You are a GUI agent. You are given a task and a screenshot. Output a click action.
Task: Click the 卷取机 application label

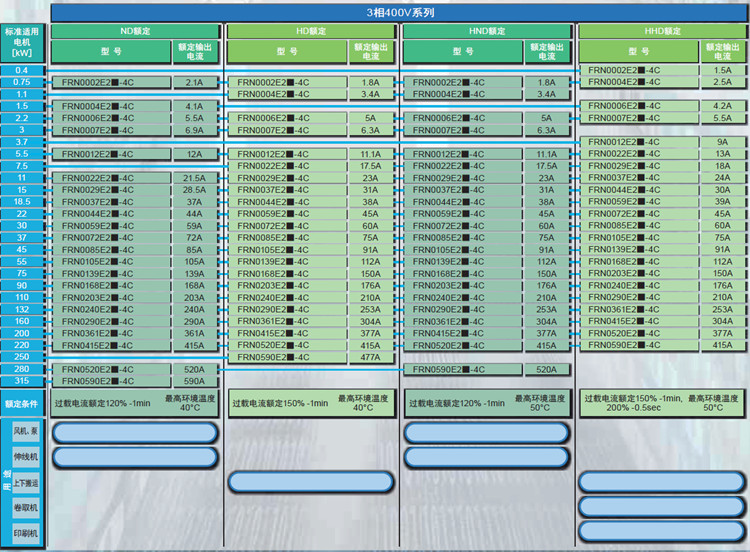point(25,508)
